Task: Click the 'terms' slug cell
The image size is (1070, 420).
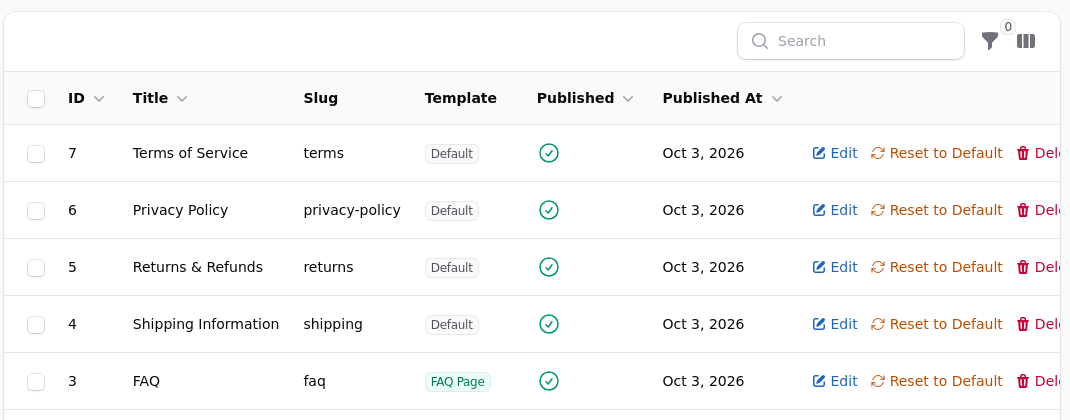Action: [x=323, y=153]
